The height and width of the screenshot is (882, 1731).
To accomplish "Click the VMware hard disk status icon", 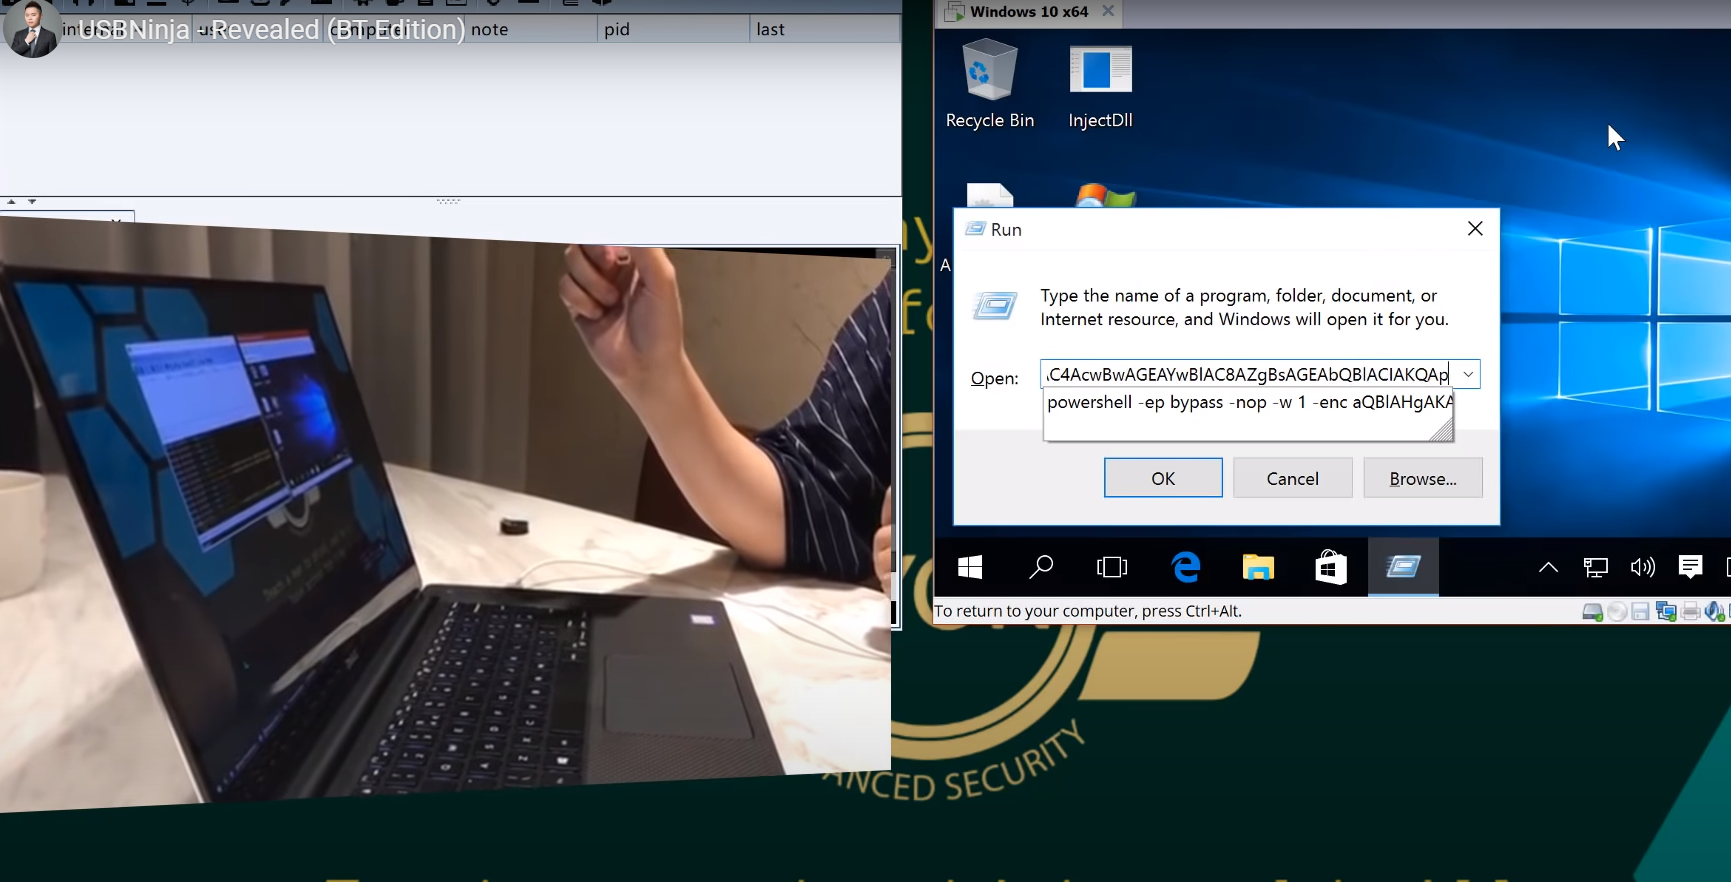I will 1593,611.
